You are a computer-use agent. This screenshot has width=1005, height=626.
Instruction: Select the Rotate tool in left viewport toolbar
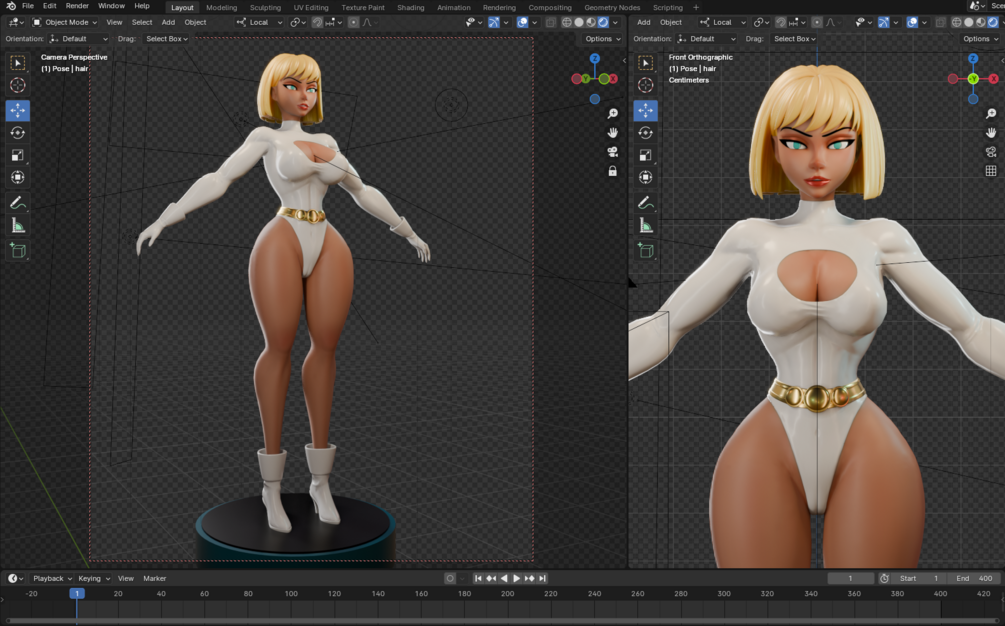click(x=17, y=133)
